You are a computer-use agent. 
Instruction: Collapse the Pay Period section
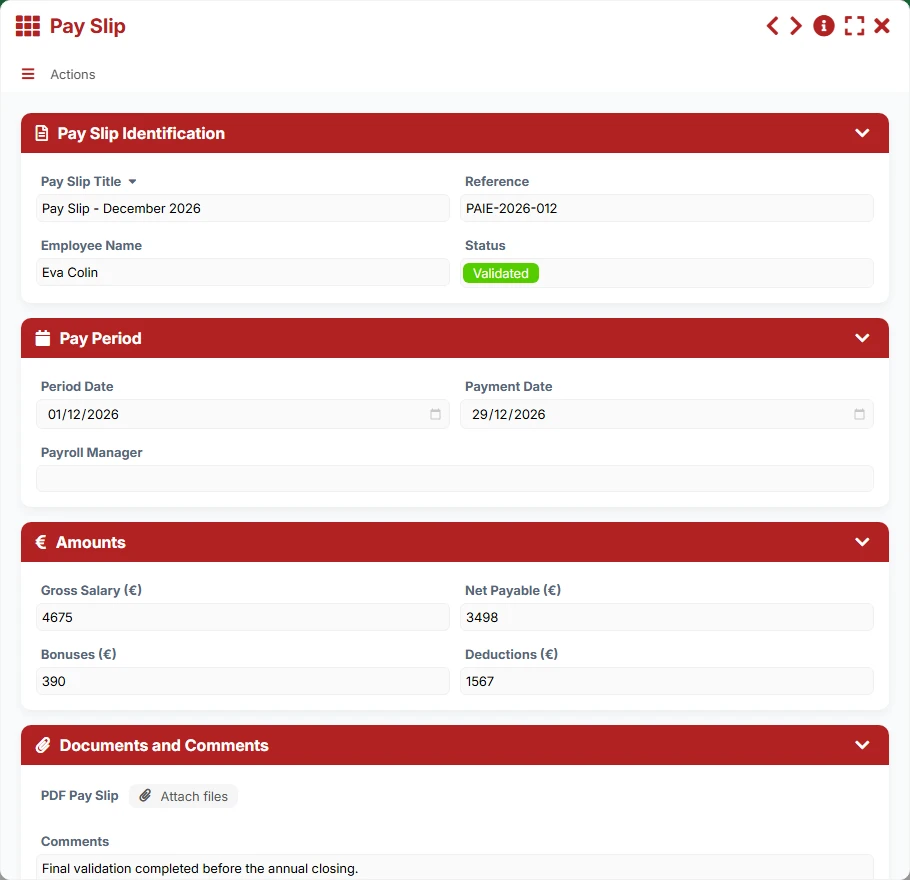(x=862, y=338)
